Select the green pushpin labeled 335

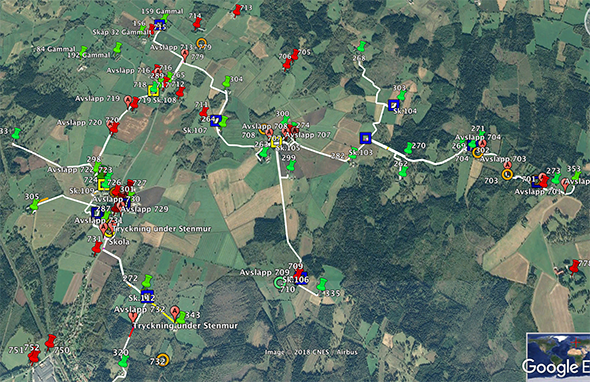(x=322, y=285)
